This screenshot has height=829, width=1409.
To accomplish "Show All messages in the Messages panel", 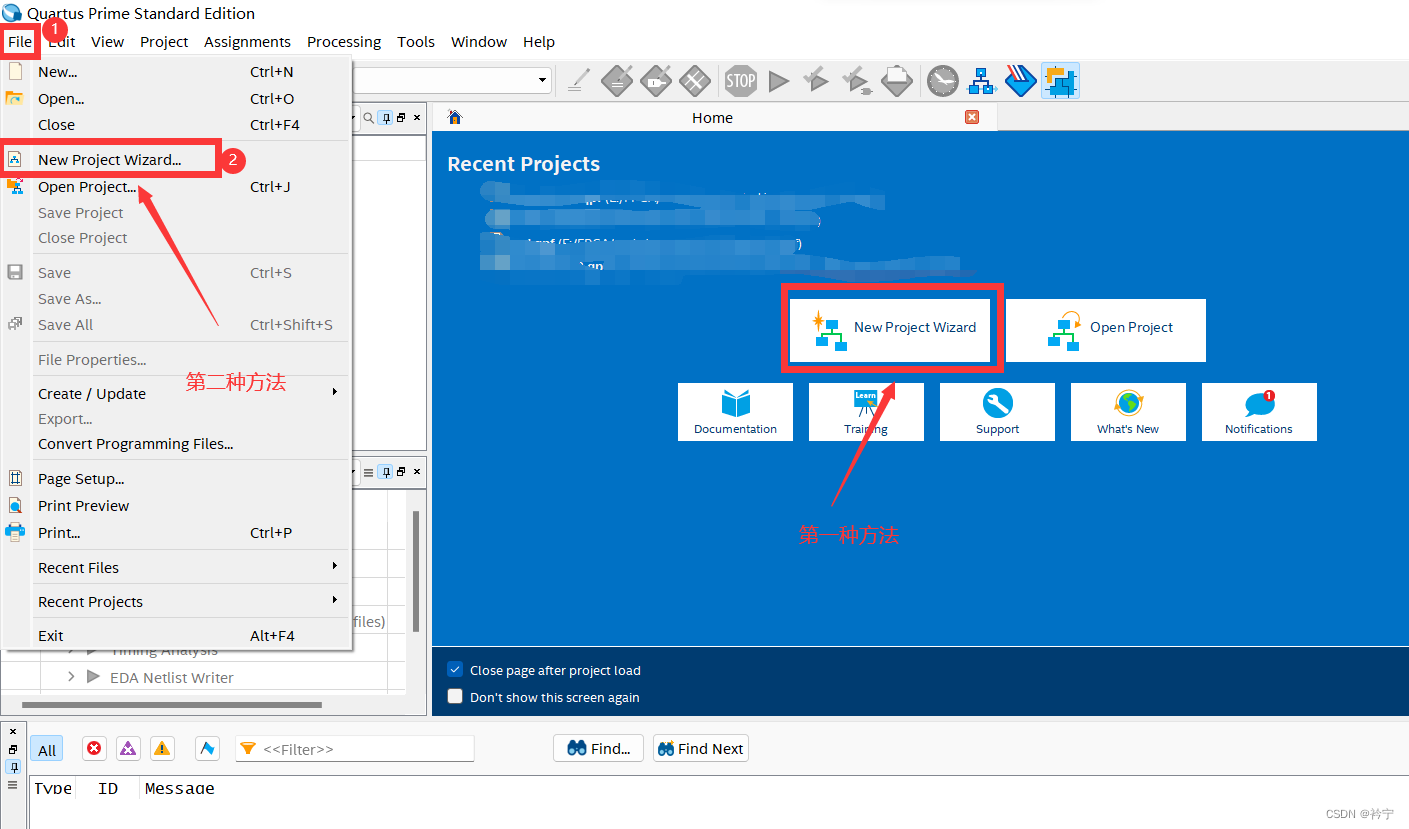I will pyautogui.click(x=47, y=750).
